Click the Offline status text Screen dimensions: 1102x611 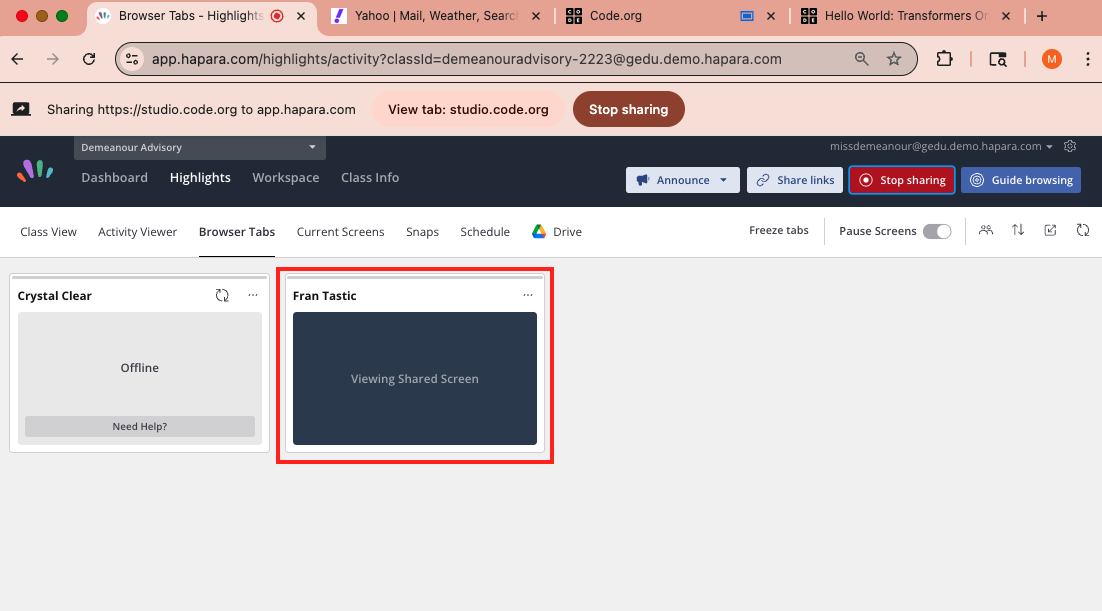click(140, 368)
